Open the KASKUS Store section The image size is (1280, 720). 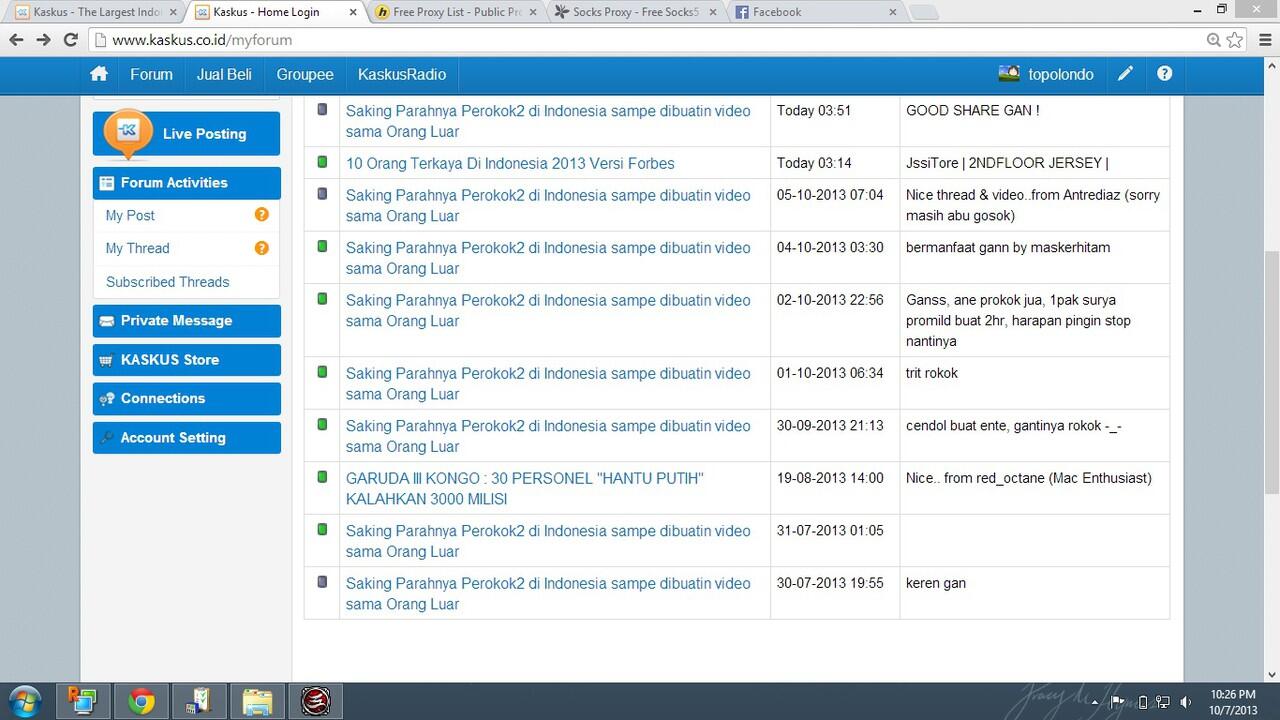[186, 360]
